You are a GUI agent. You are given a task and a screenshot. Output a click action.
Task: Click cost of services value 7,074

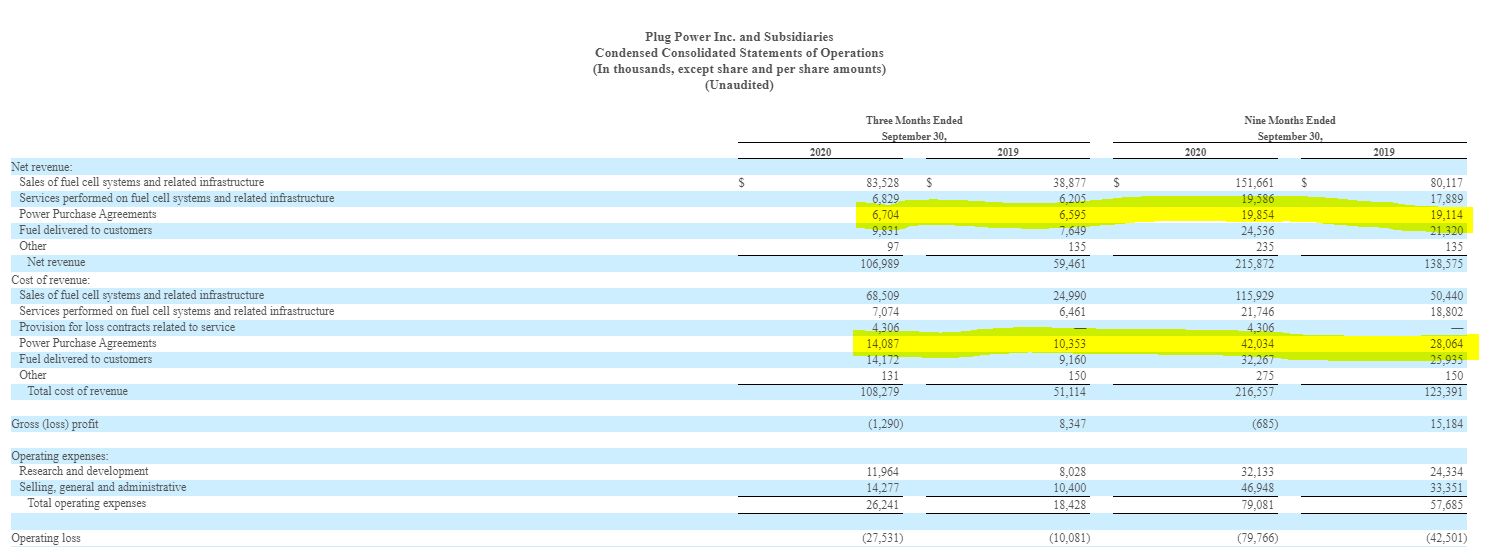[x=888, y=311]
